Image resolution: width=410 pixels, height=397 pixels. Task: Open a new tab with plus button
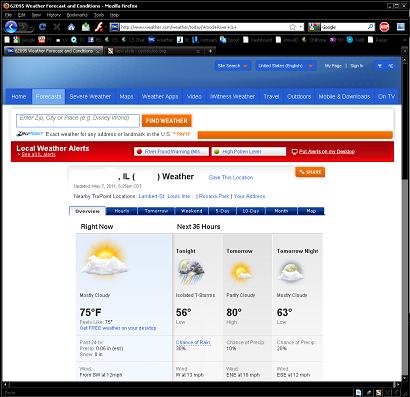210,51
